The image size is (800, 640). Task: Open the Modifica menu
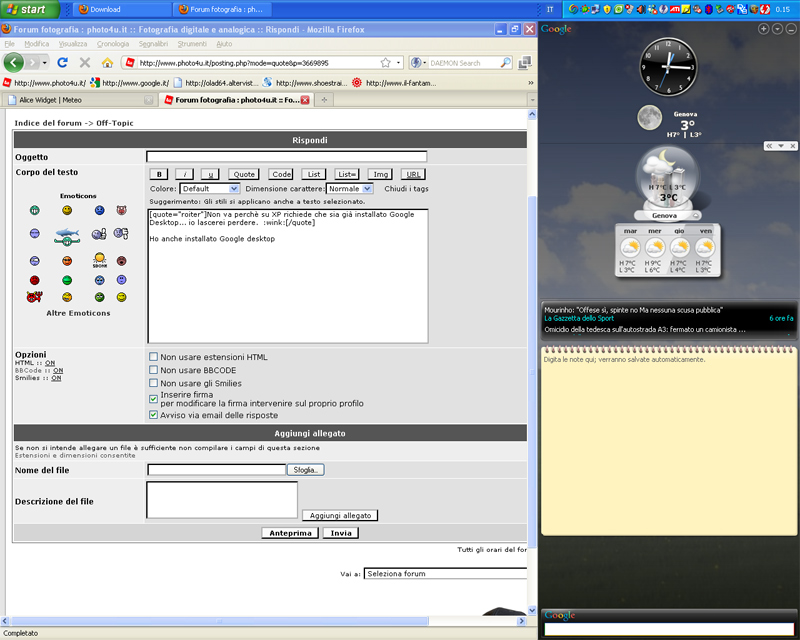pos(37,44)
